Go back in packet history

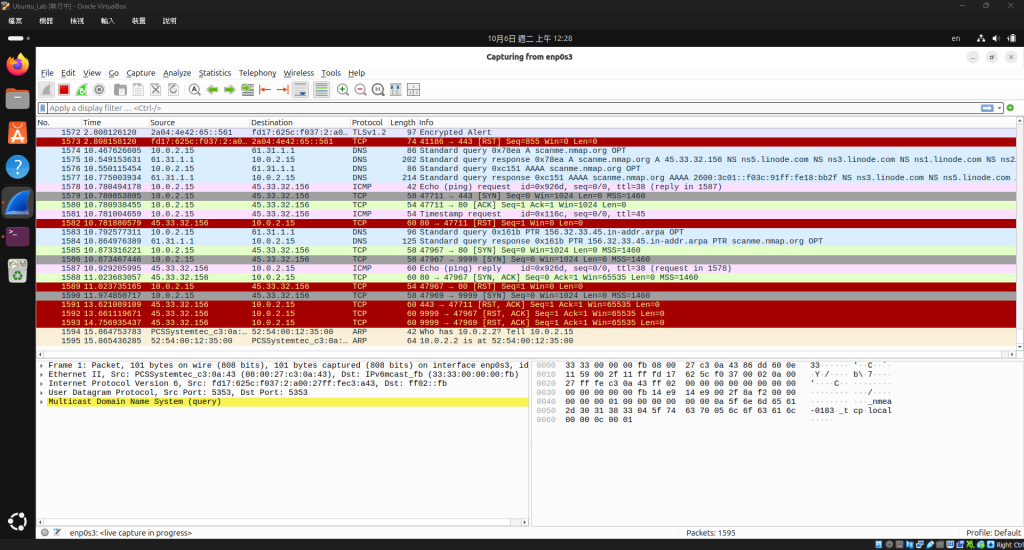212,89
